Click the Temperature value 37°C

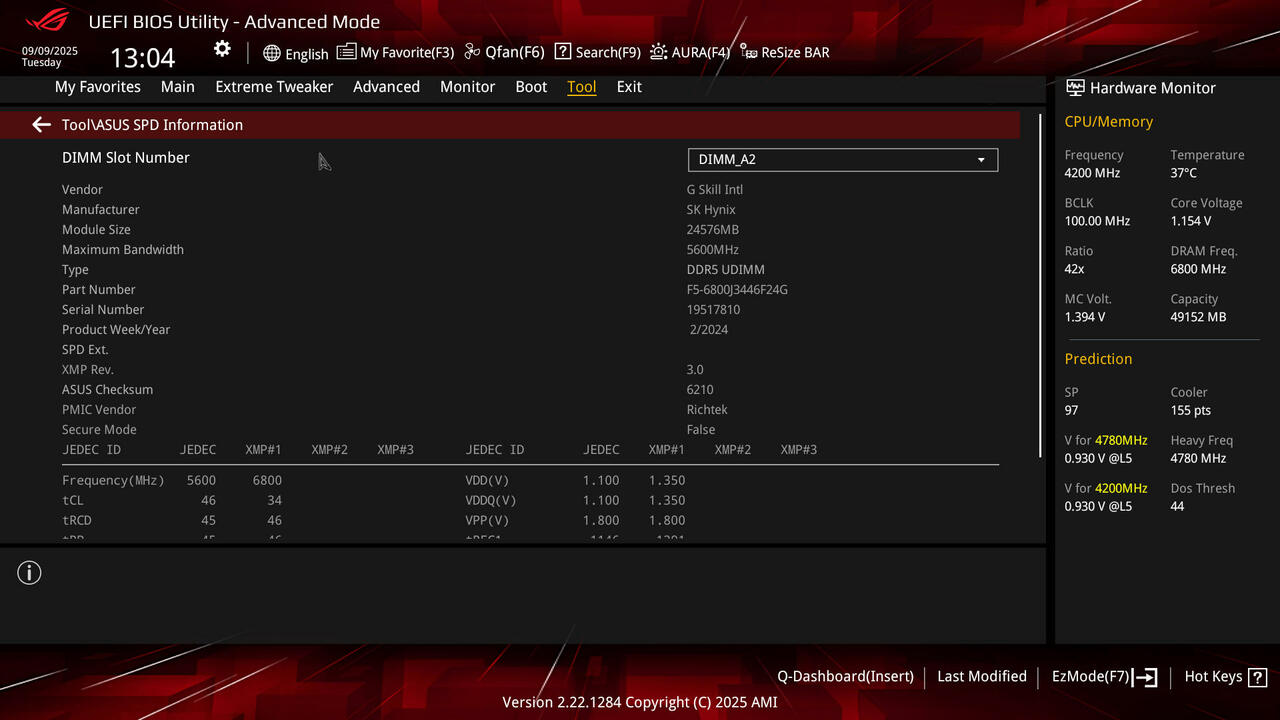click(x=1184, y=173)
